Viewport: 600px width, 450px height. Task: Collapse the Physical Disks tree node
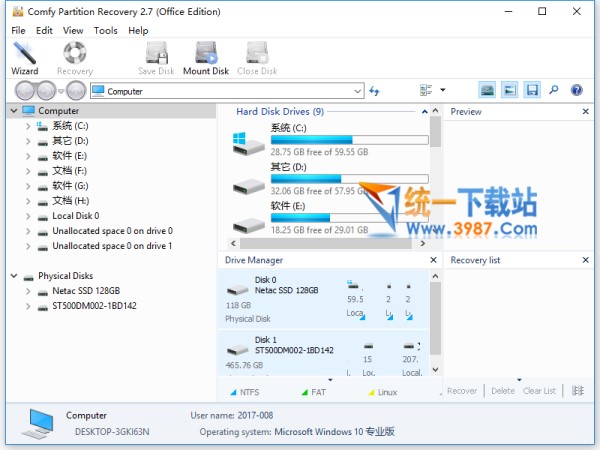pos(14,276)
